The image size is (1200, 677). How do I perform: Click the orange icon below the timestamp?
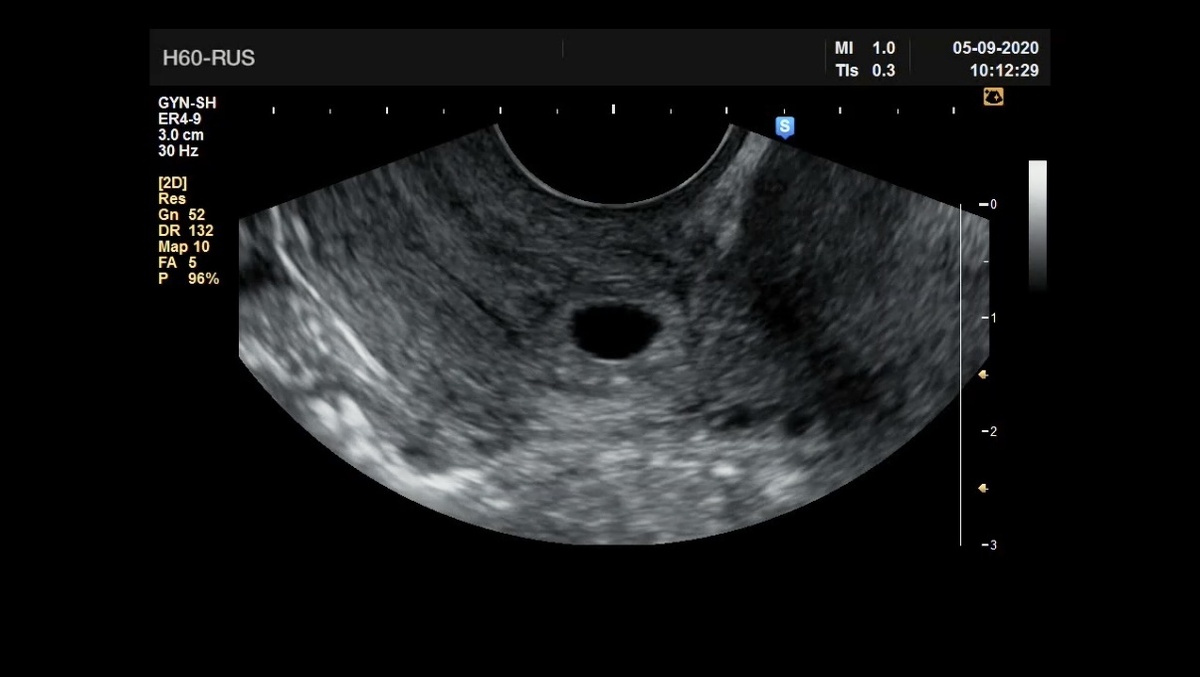993,97
